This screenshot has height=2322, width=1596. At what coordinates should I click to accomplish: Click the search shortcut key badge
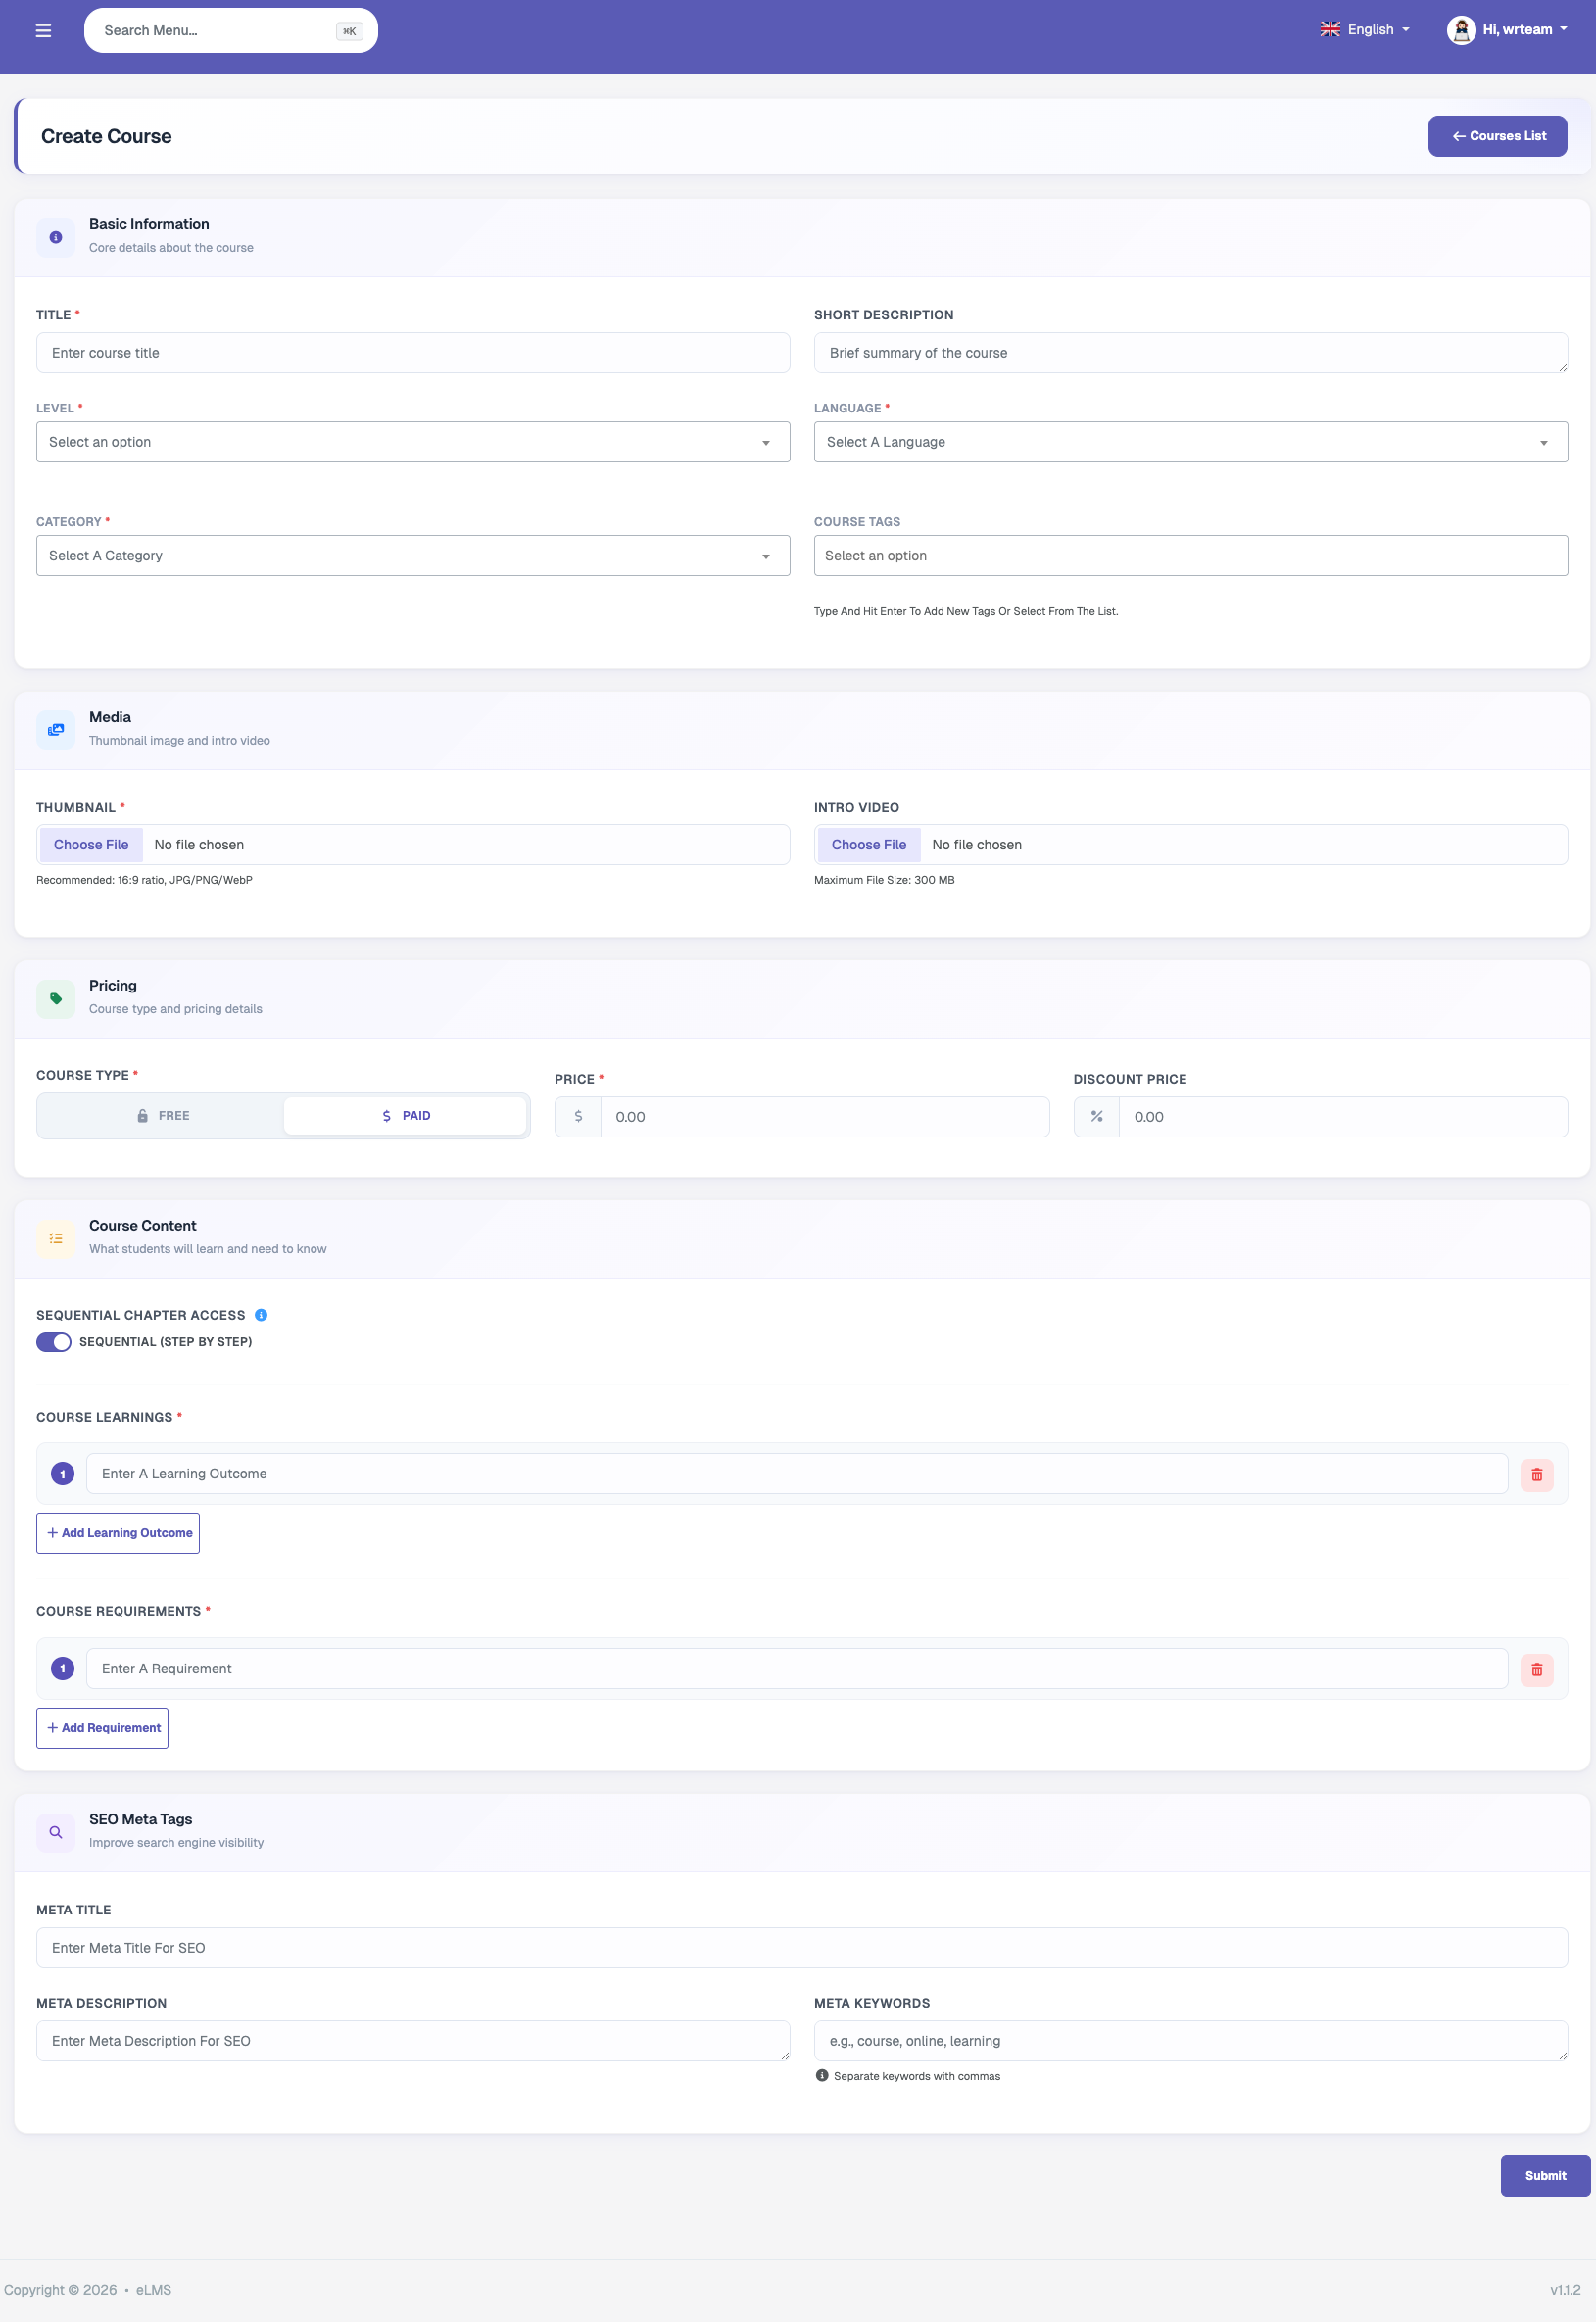coord(349,31)
